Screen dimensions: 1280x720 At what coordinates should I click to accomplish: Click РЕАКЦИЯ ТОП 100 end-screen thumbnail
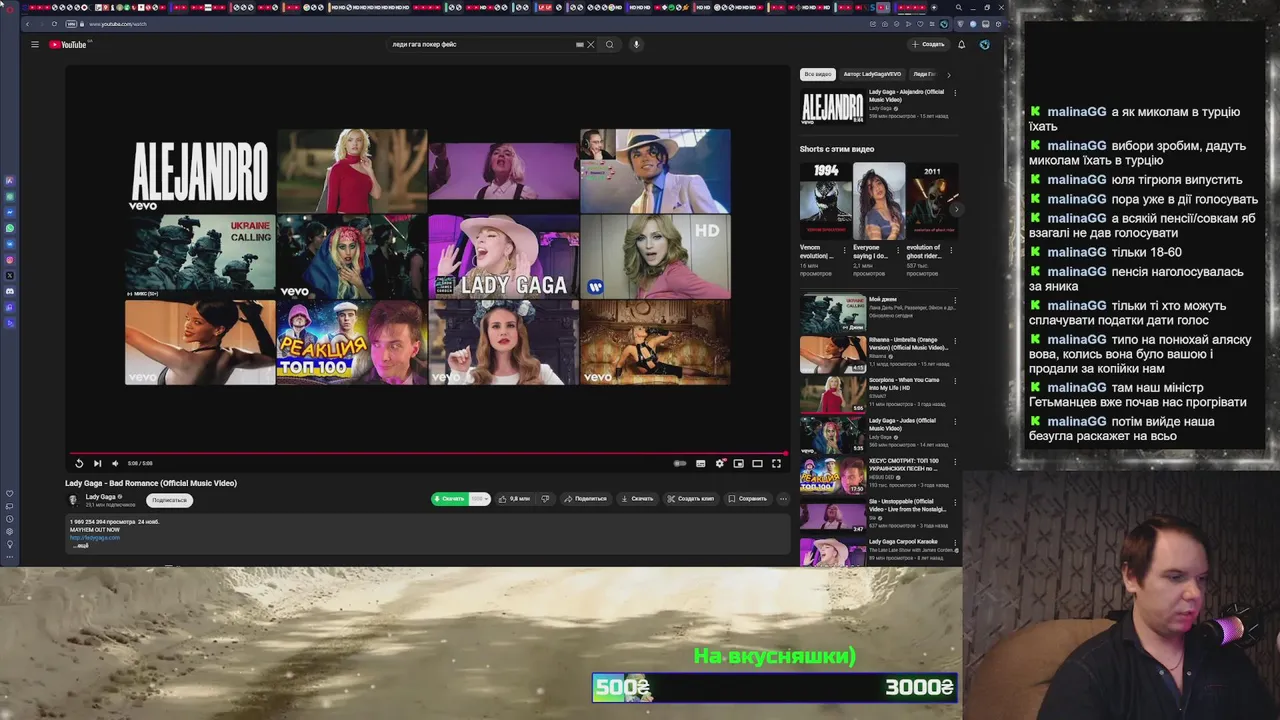tap(352, 342)
